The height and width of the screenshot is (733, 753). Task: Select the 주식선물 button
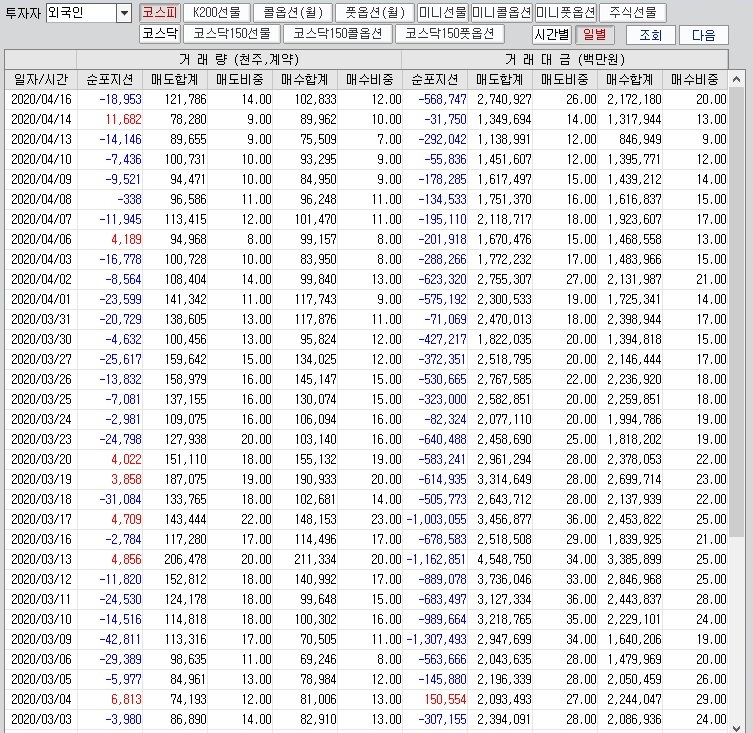632,13
